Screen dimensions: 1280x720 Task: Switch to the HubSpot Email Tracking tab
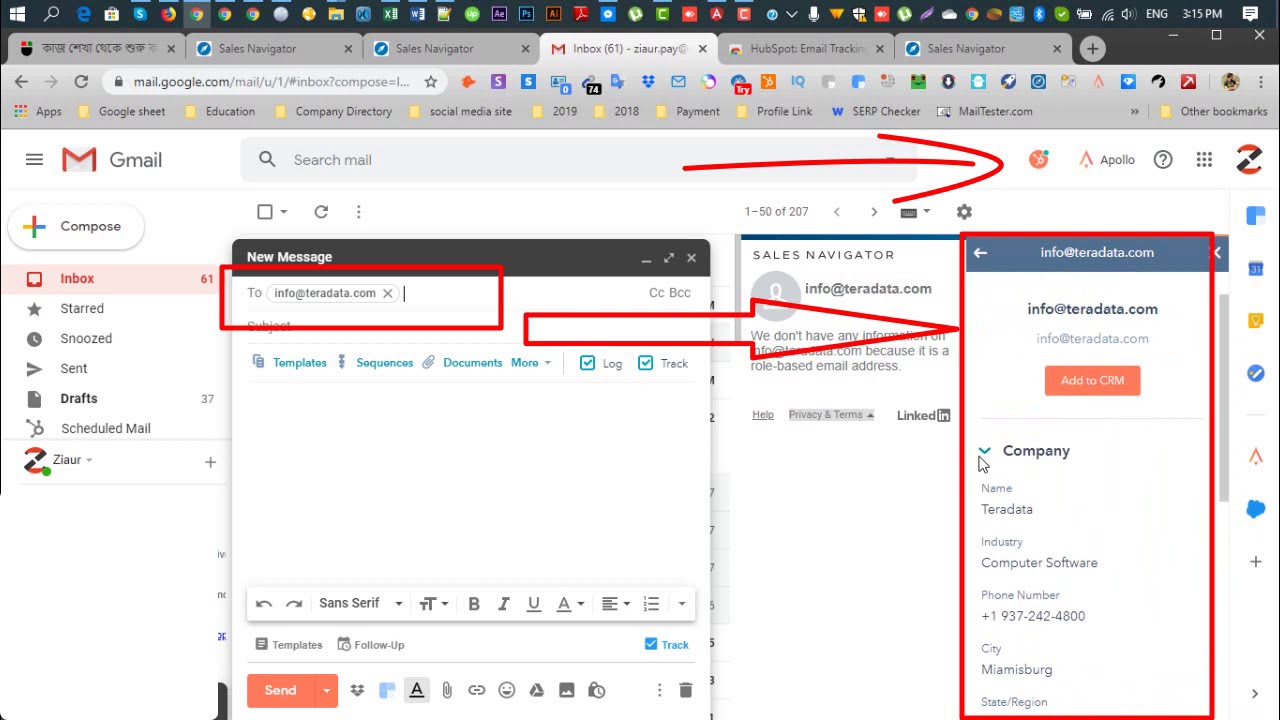coord(807,49)
